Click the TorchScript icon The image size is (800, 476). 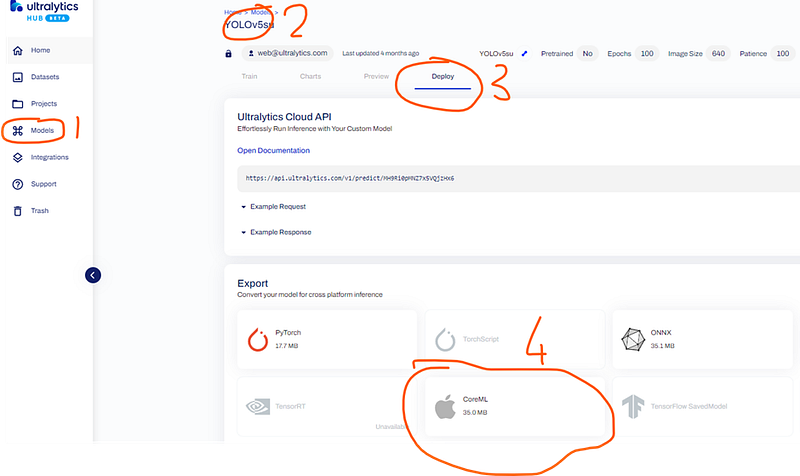(445, 339)
